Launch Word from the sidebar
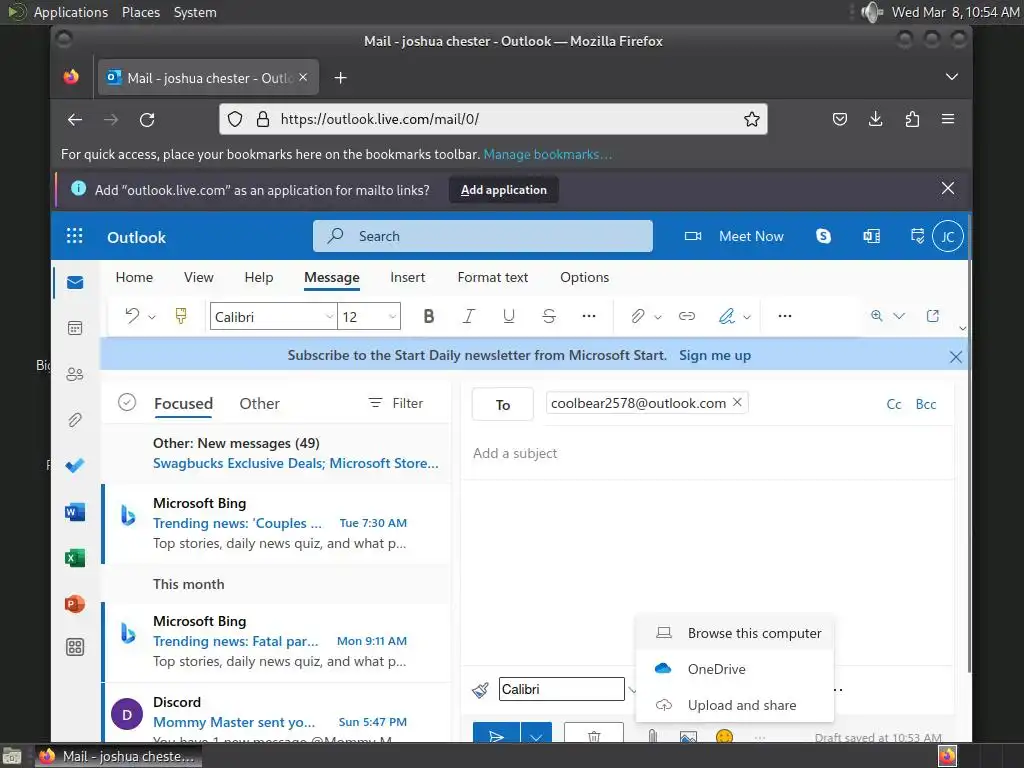1024x768 pixels. [x=75, y=512]
